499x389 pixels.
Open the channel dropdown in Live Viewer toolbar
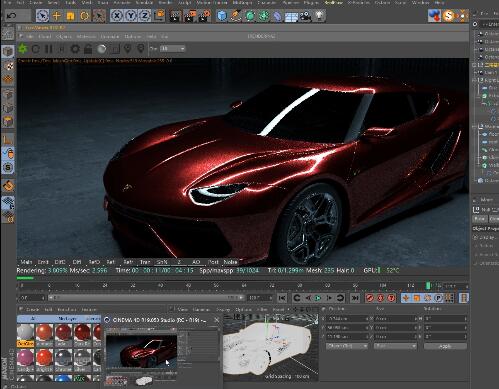tap(172, 49)
